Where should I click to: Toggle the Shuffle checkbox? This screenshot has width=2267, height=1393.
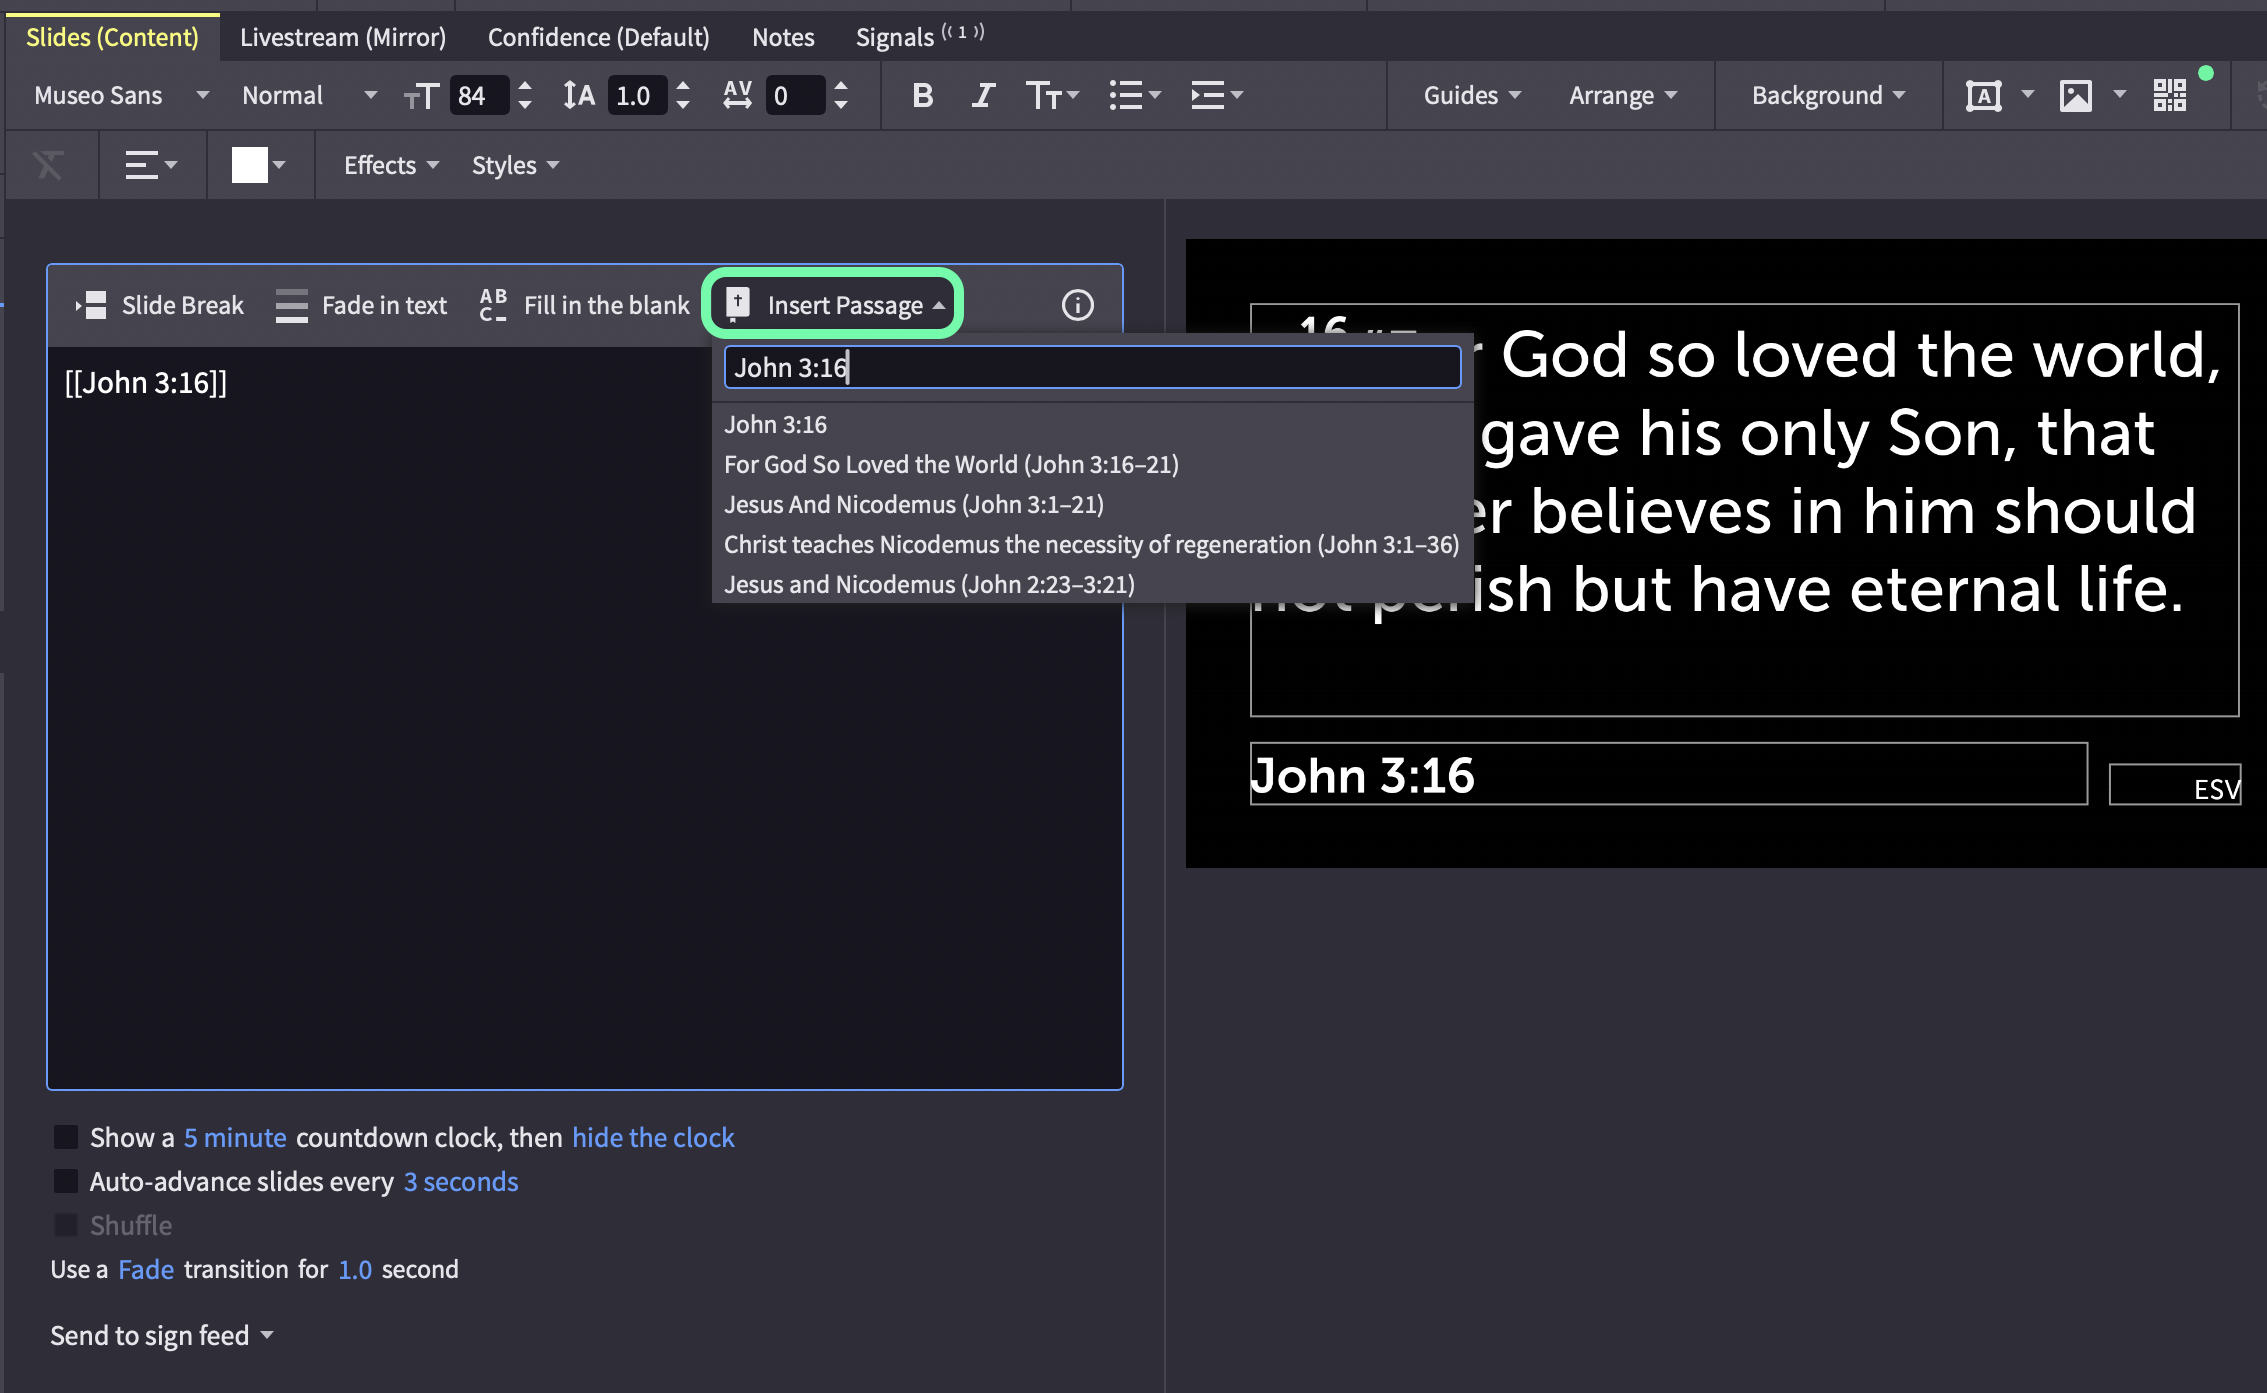click(66, 1225)
